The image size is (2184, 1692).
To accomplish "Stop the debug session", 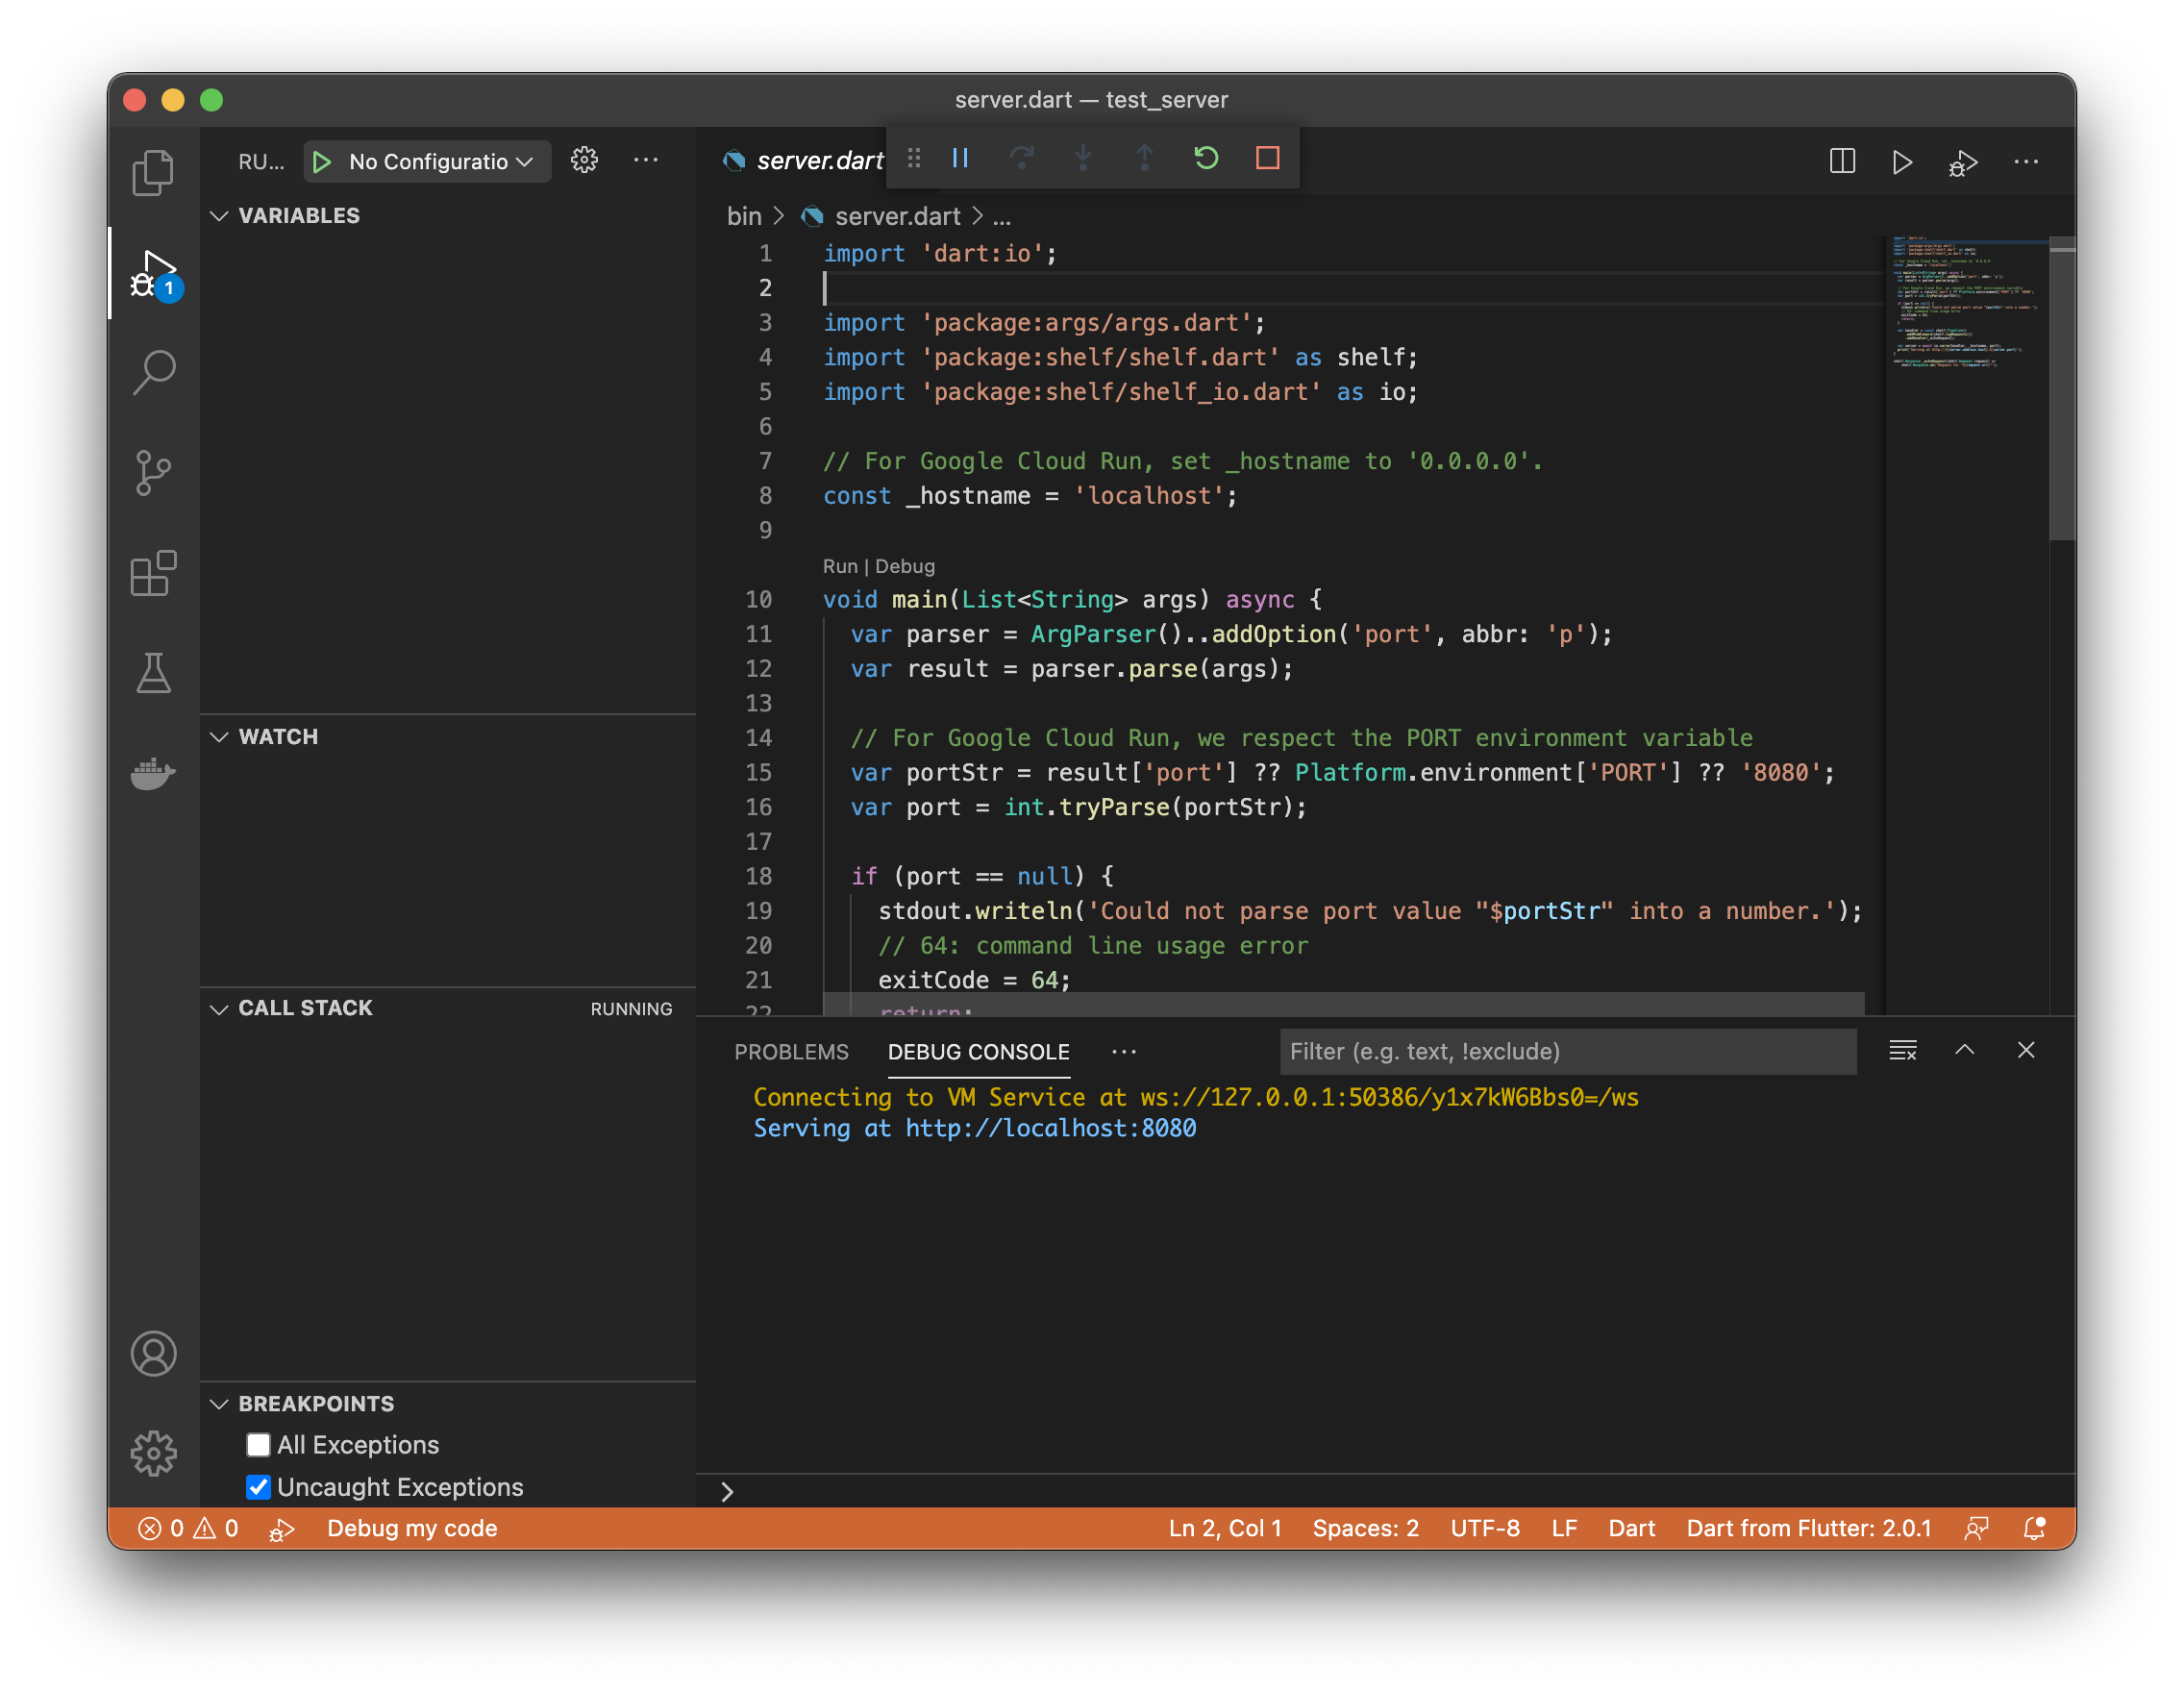I will pos(1268,158).
